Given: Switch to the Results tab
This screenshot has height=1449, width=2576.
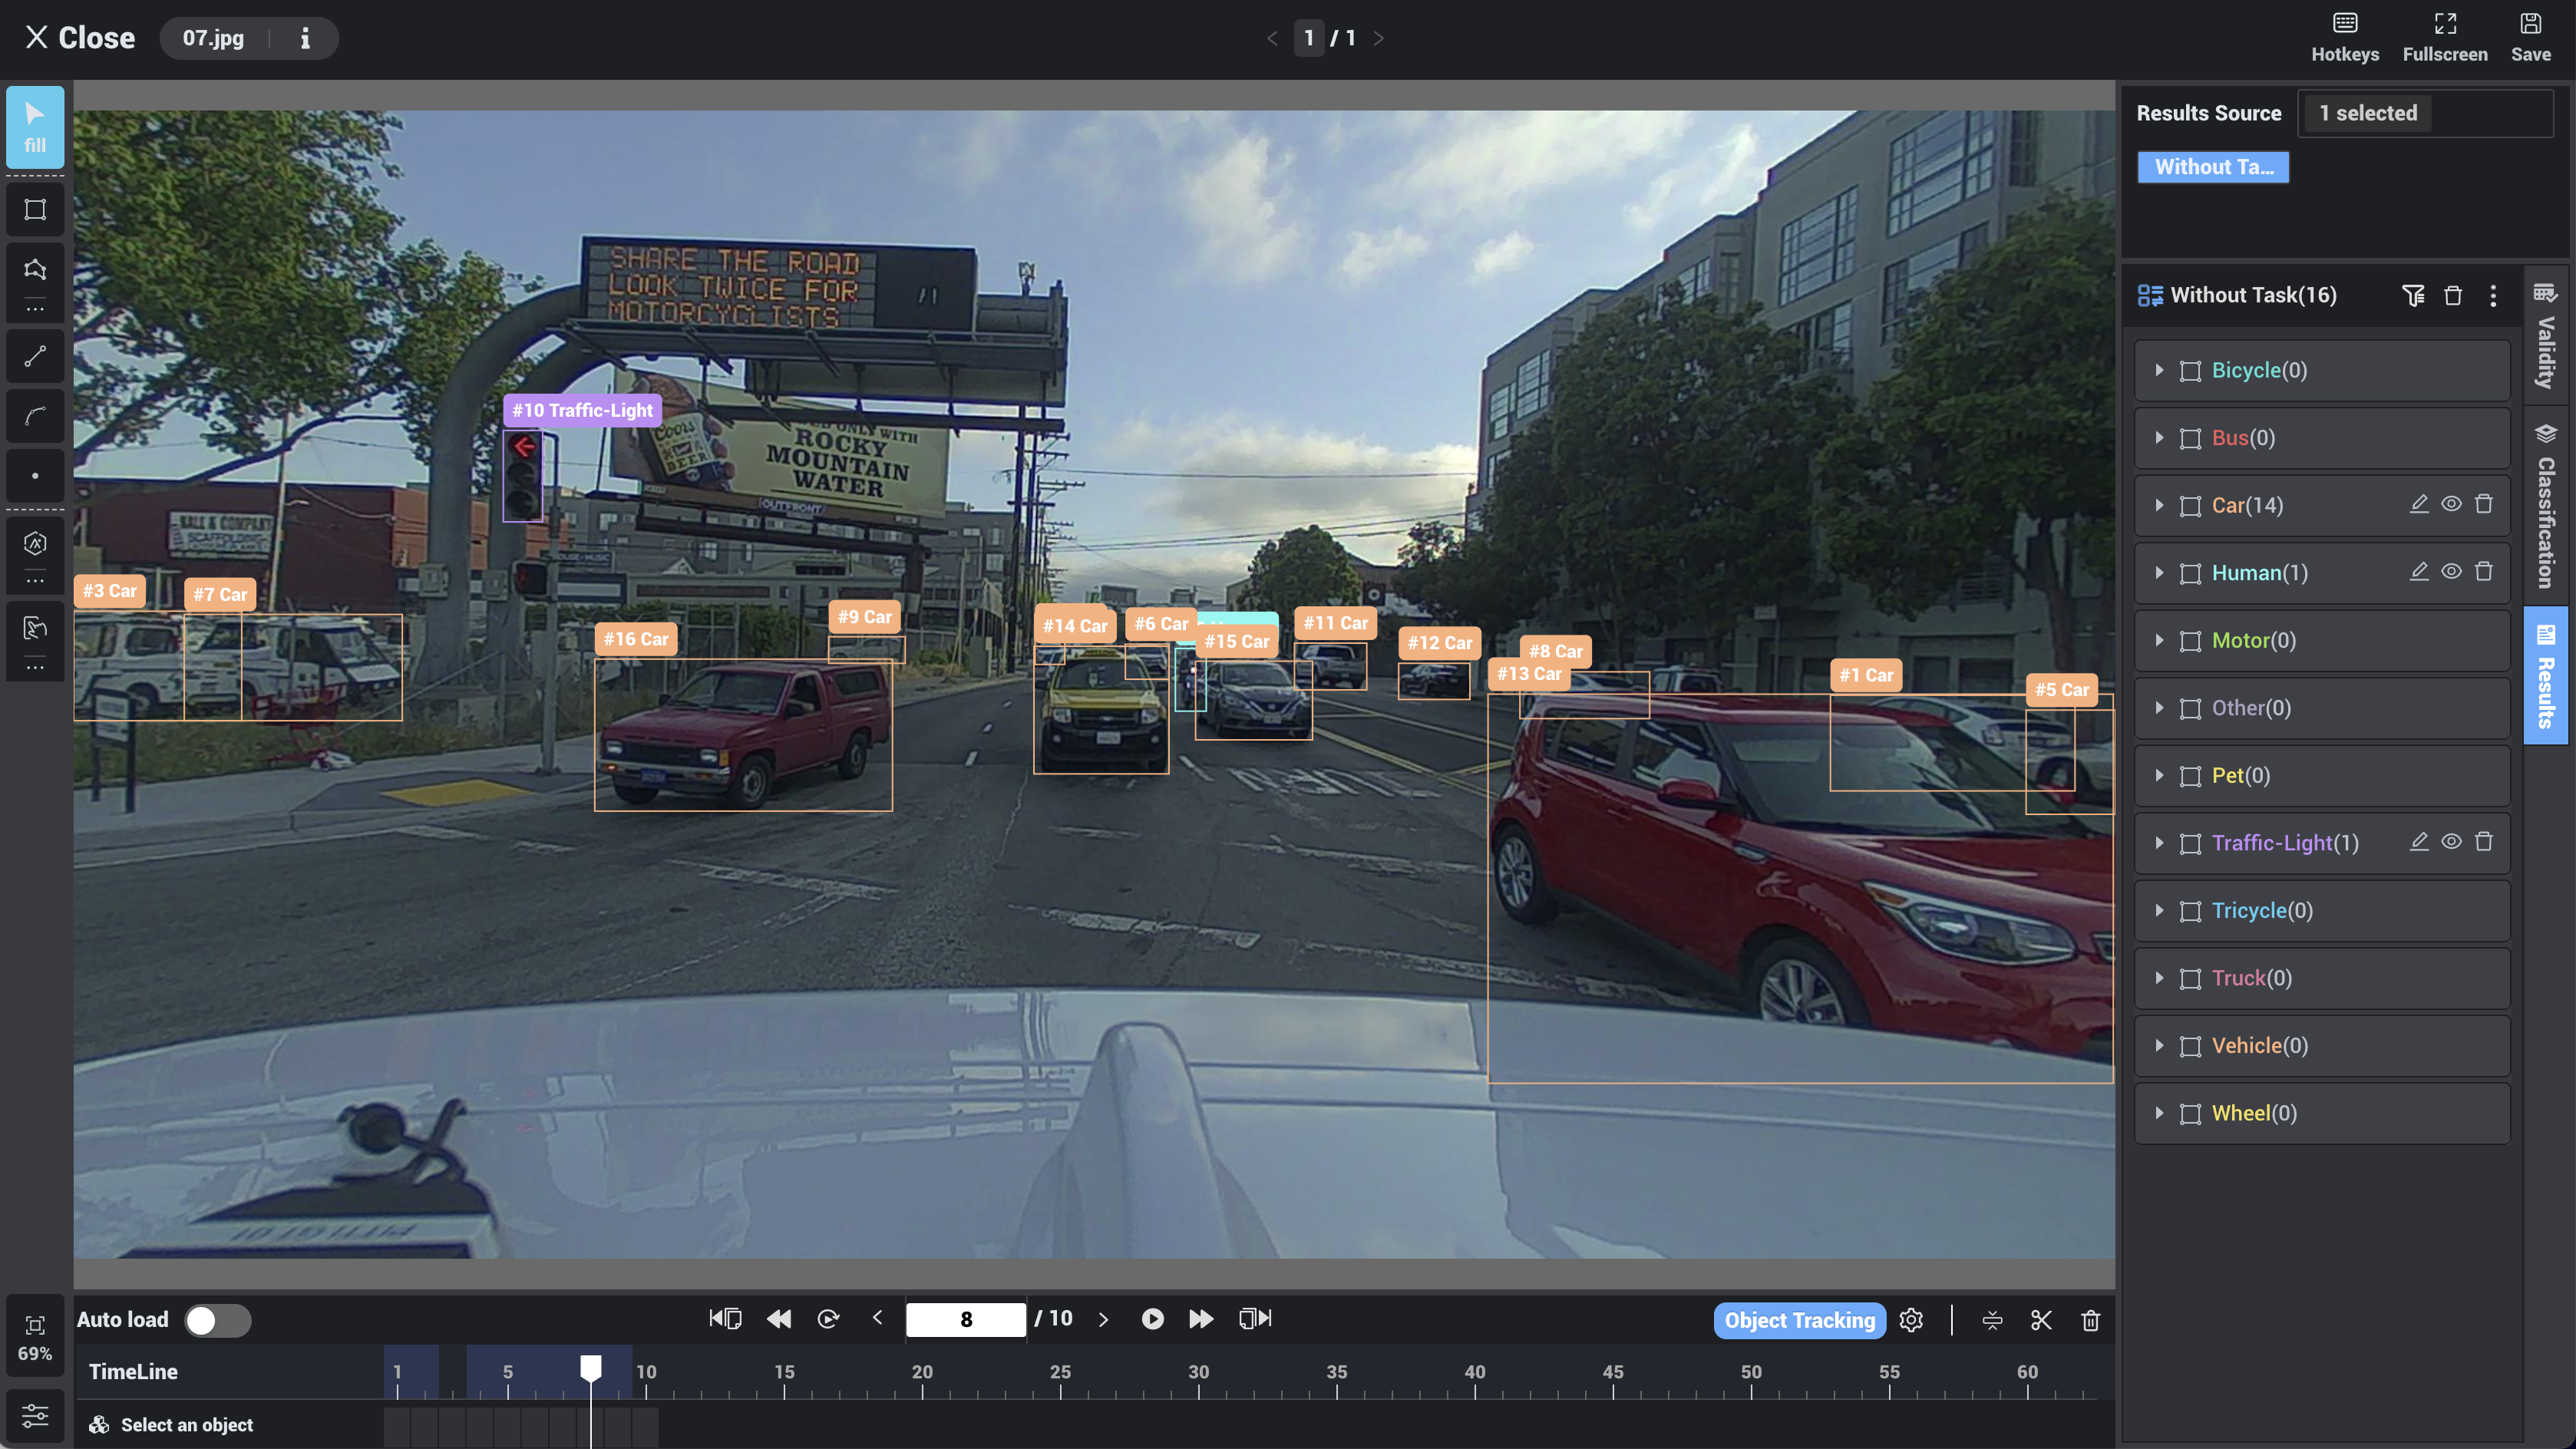Looking at the screenshot, I should [2546, 675].
